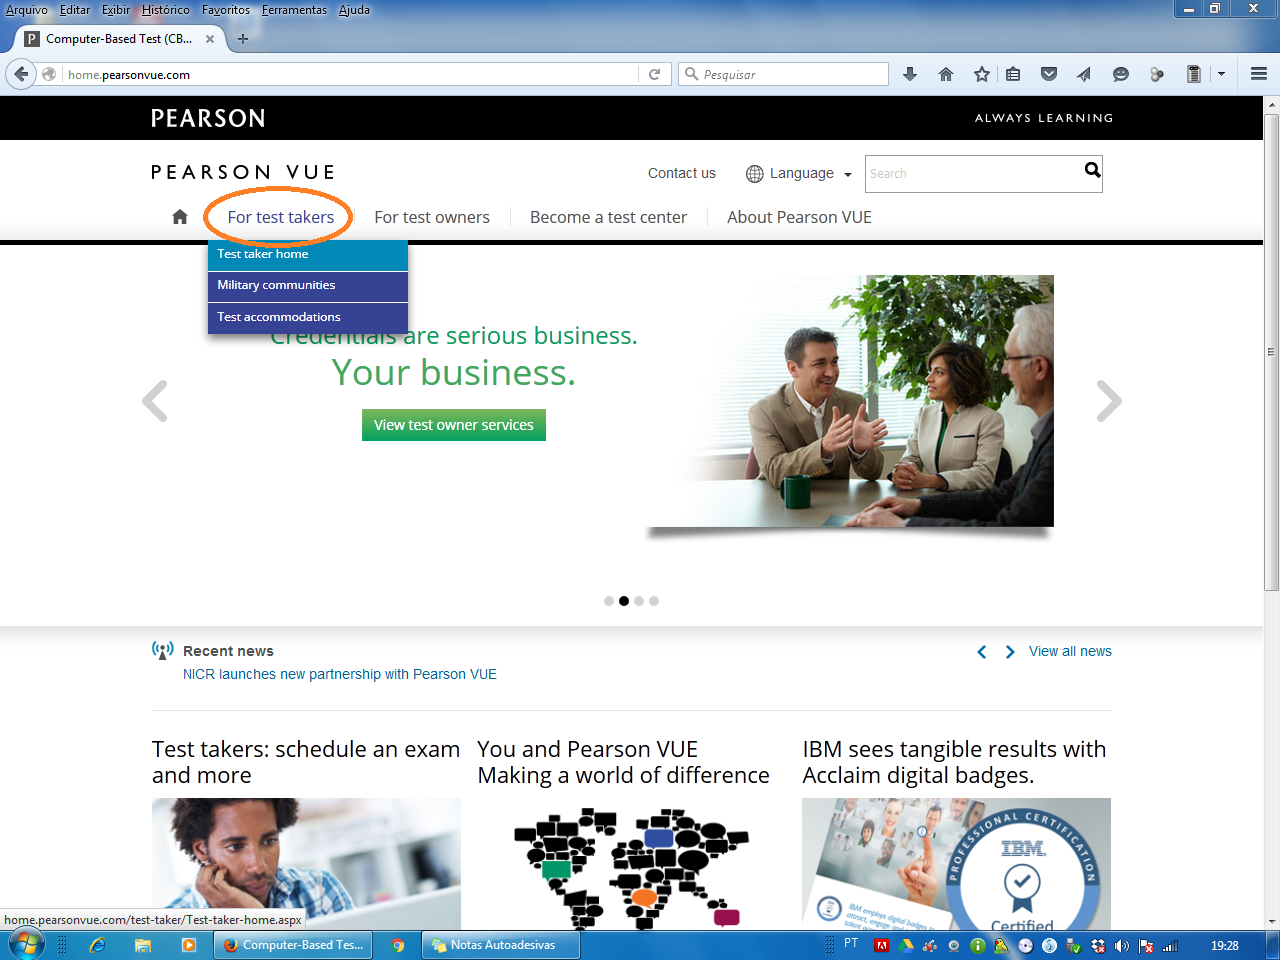This screenshot has height=960, width=1280.
Task: Open Windows Start button
Action: (x=25, y=945)
